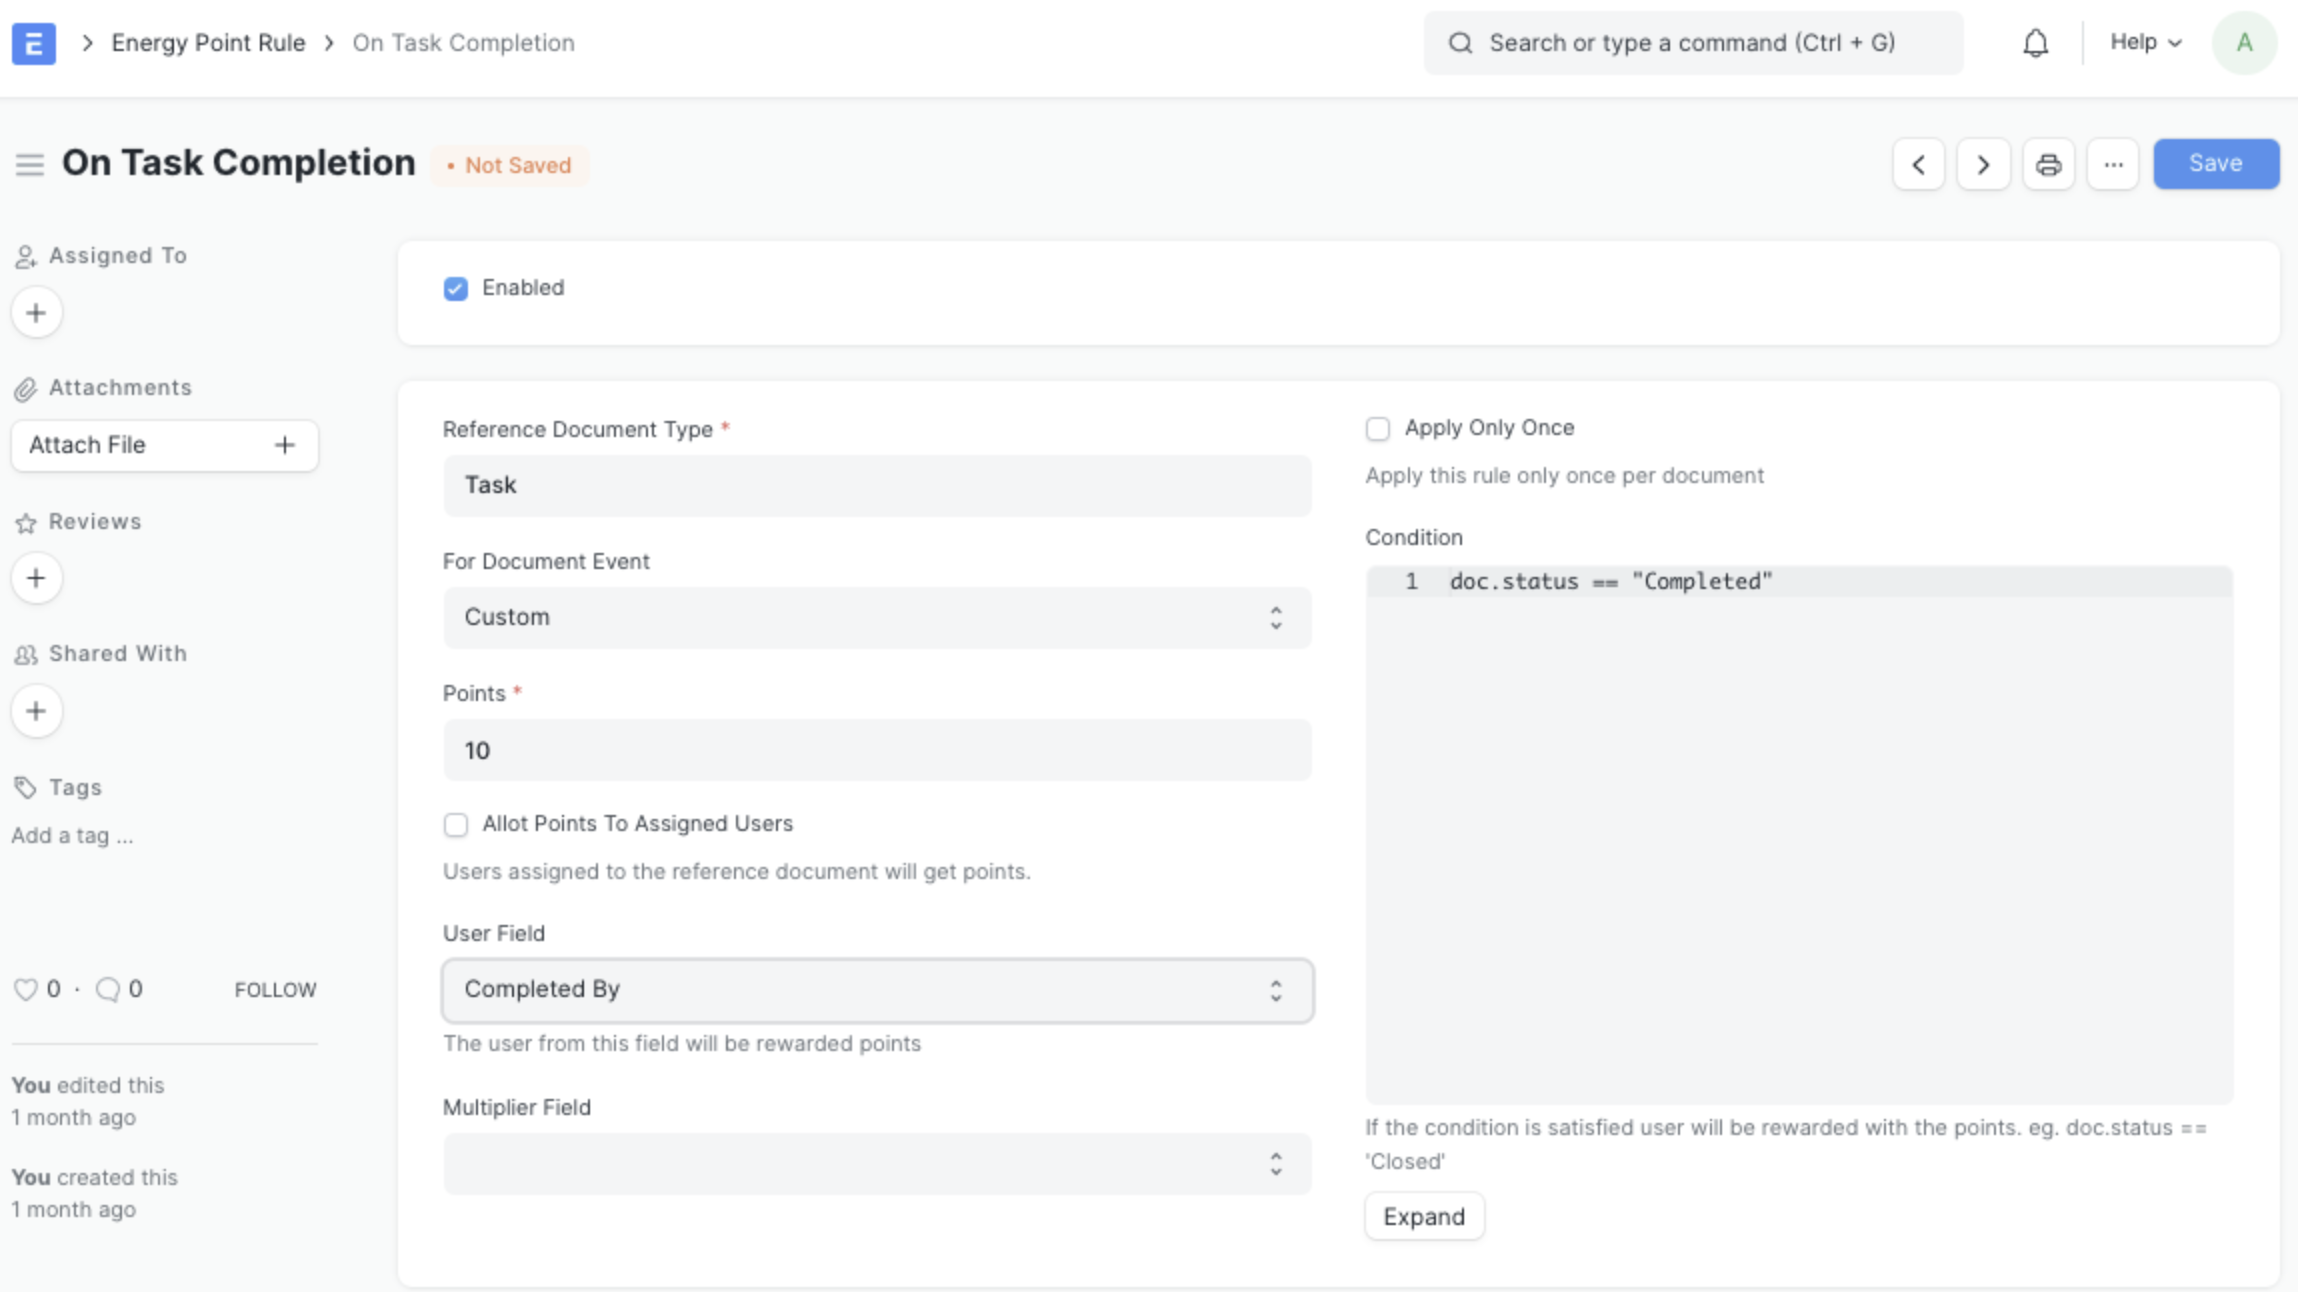This screenshot has height=1292, width=2298.
Task: Share document using plus under Shared With
Action: point(37,711)
